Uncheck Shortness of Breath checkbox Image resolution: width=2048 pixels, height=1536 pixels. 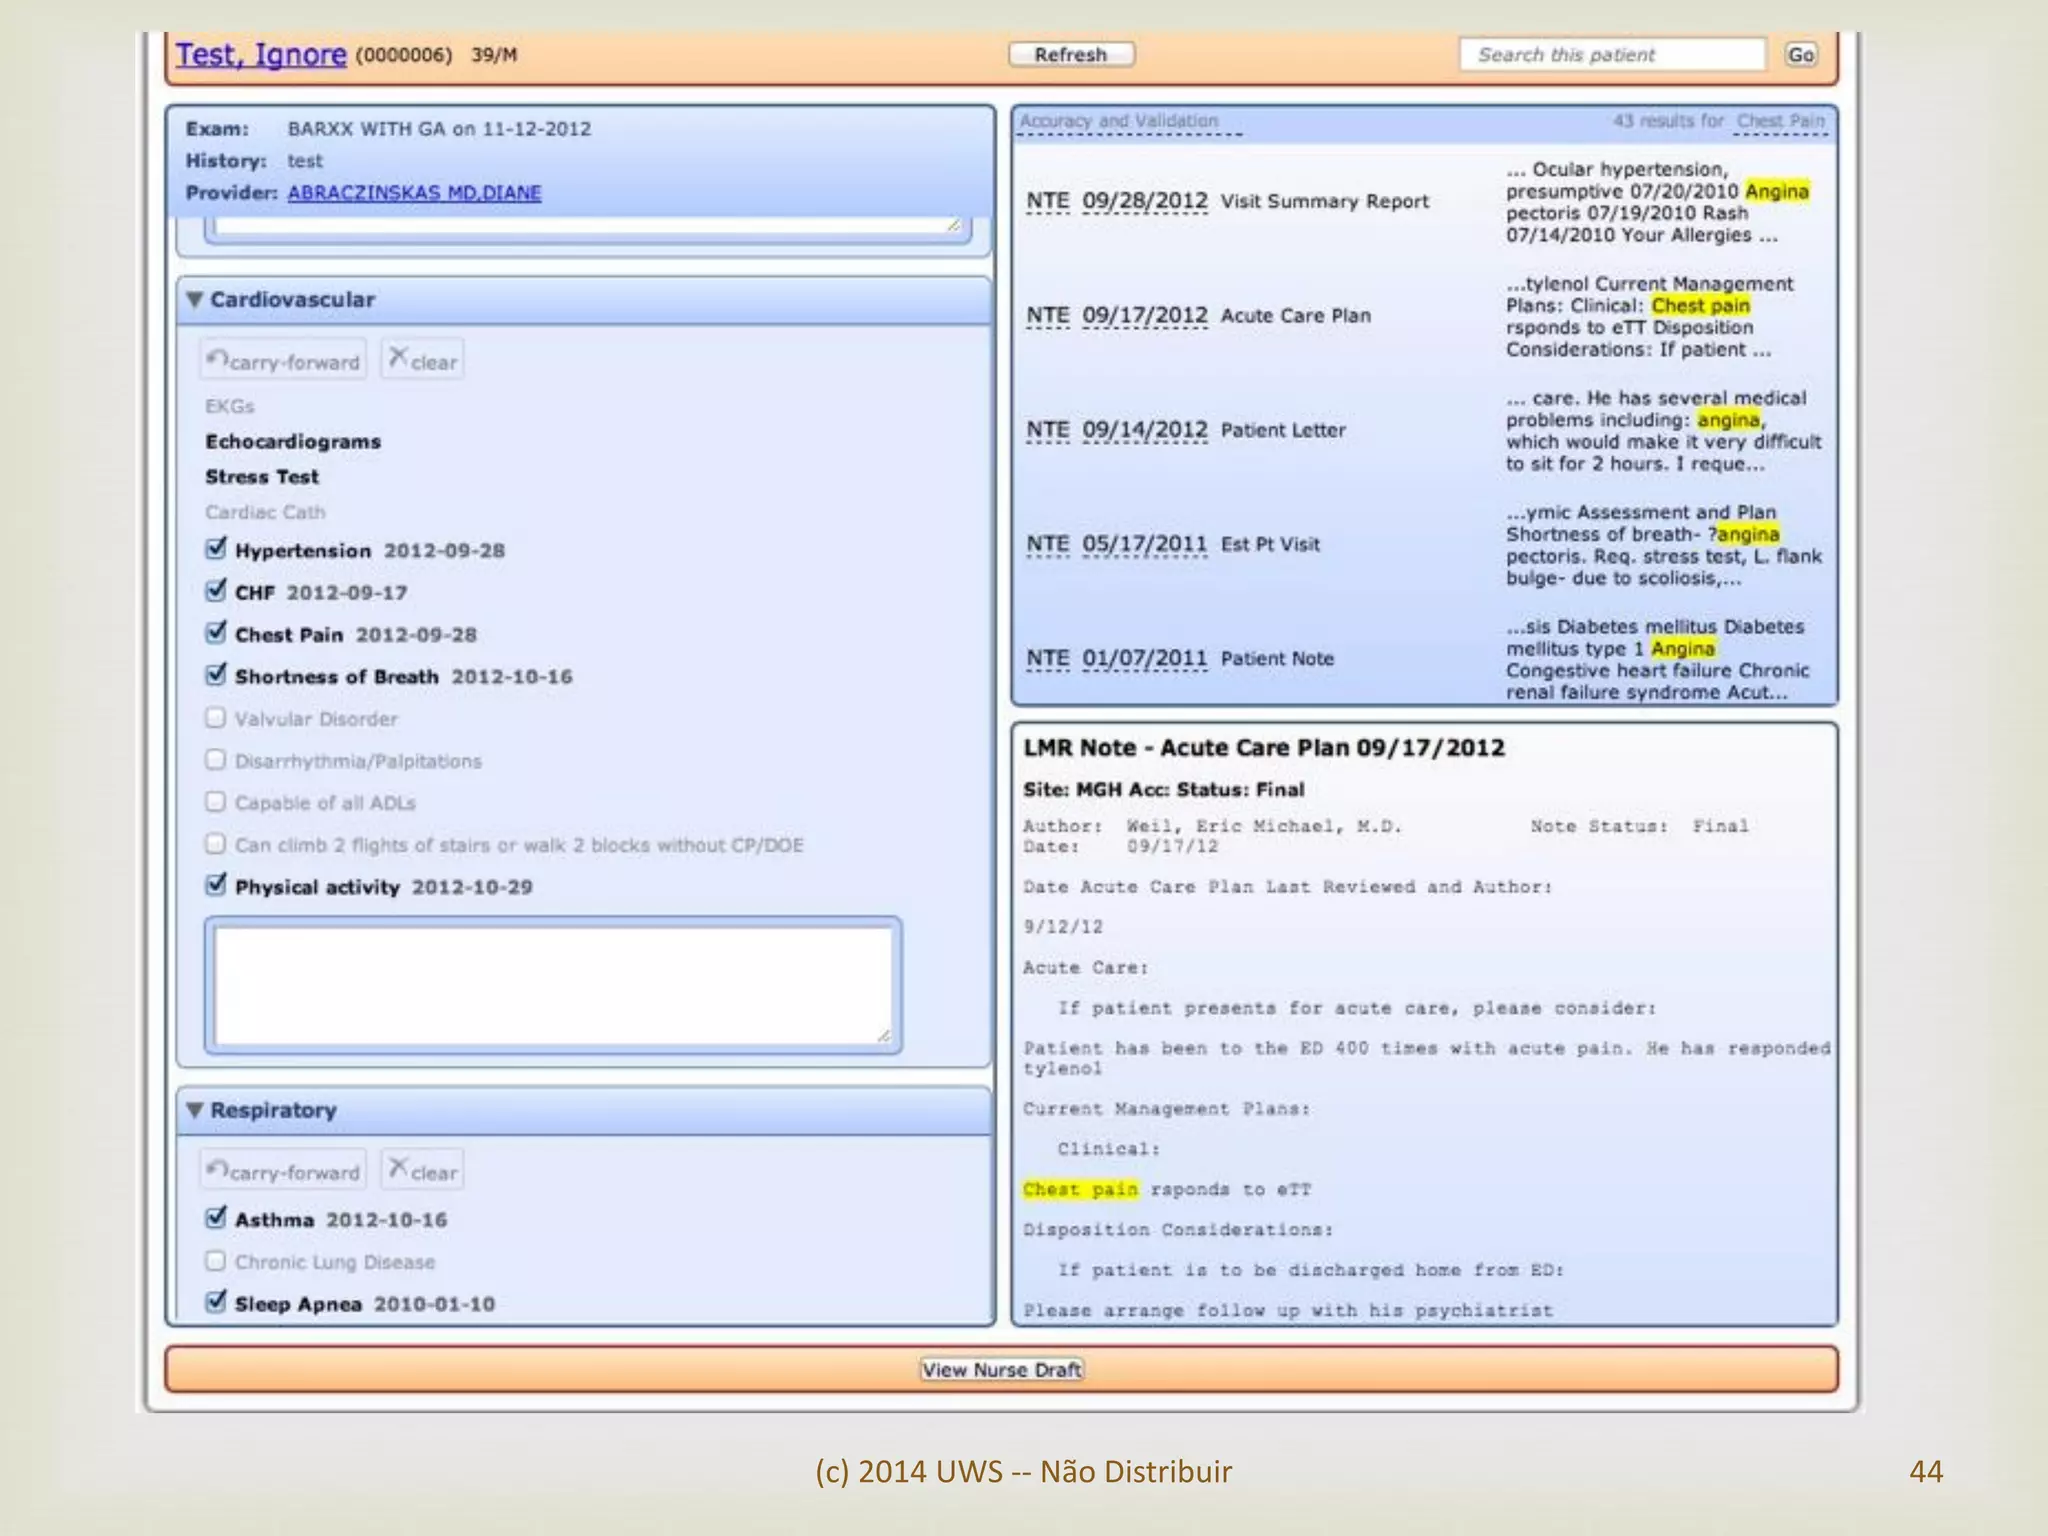(x=215, y=675)
